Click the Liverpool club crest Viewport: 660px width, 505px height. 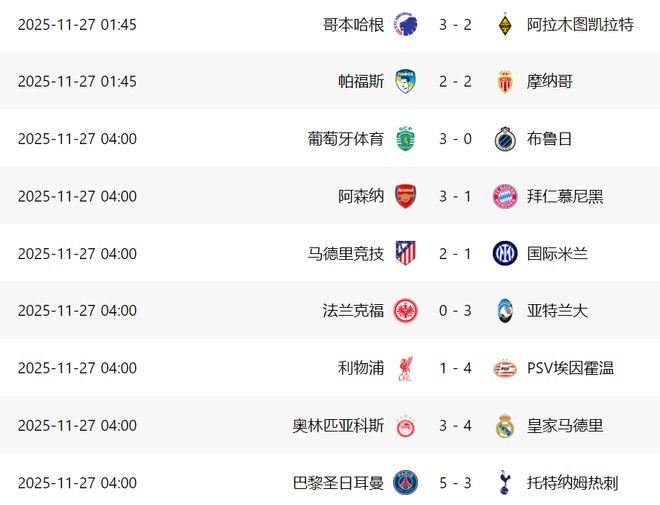point(405,368)
